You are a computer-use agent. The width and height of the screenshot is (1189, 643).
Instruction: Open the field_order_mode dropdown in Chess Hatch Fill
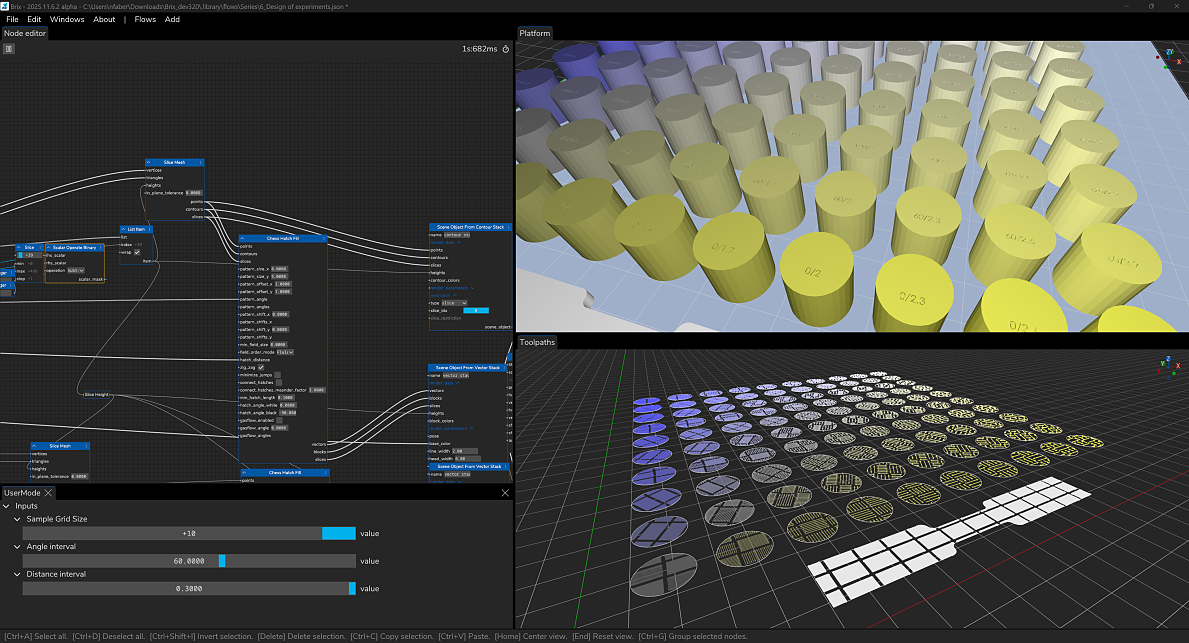pos(286,352)
